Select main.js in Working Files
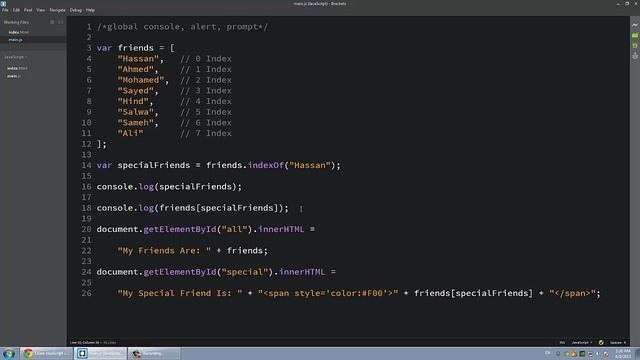This screenshot has width=640, height=360. point(16,40)
